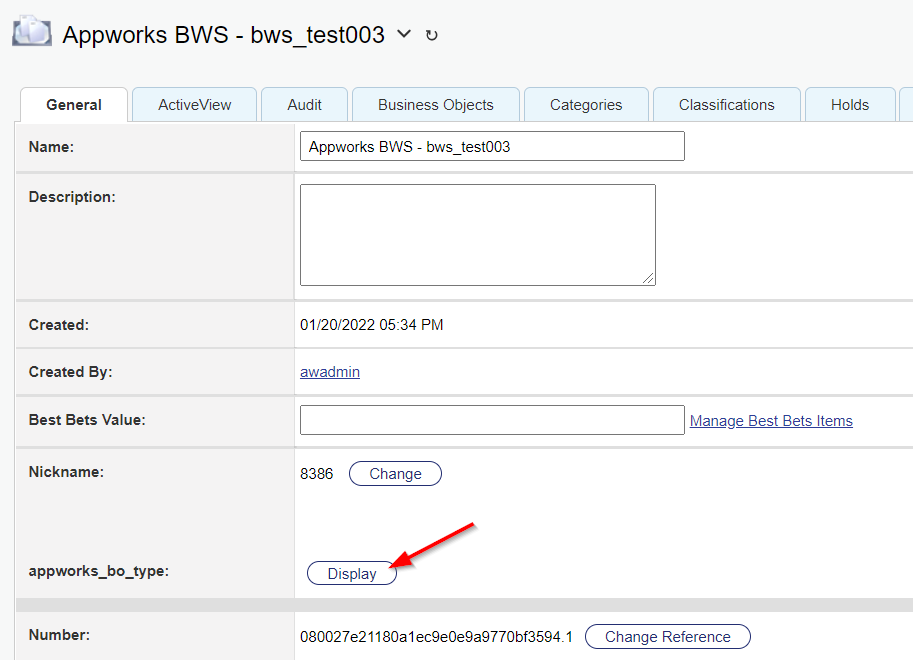Open the Classifications tab
The width and height of the screenshot is (913, 660).
pyautogui.click(x=726, y=105)
